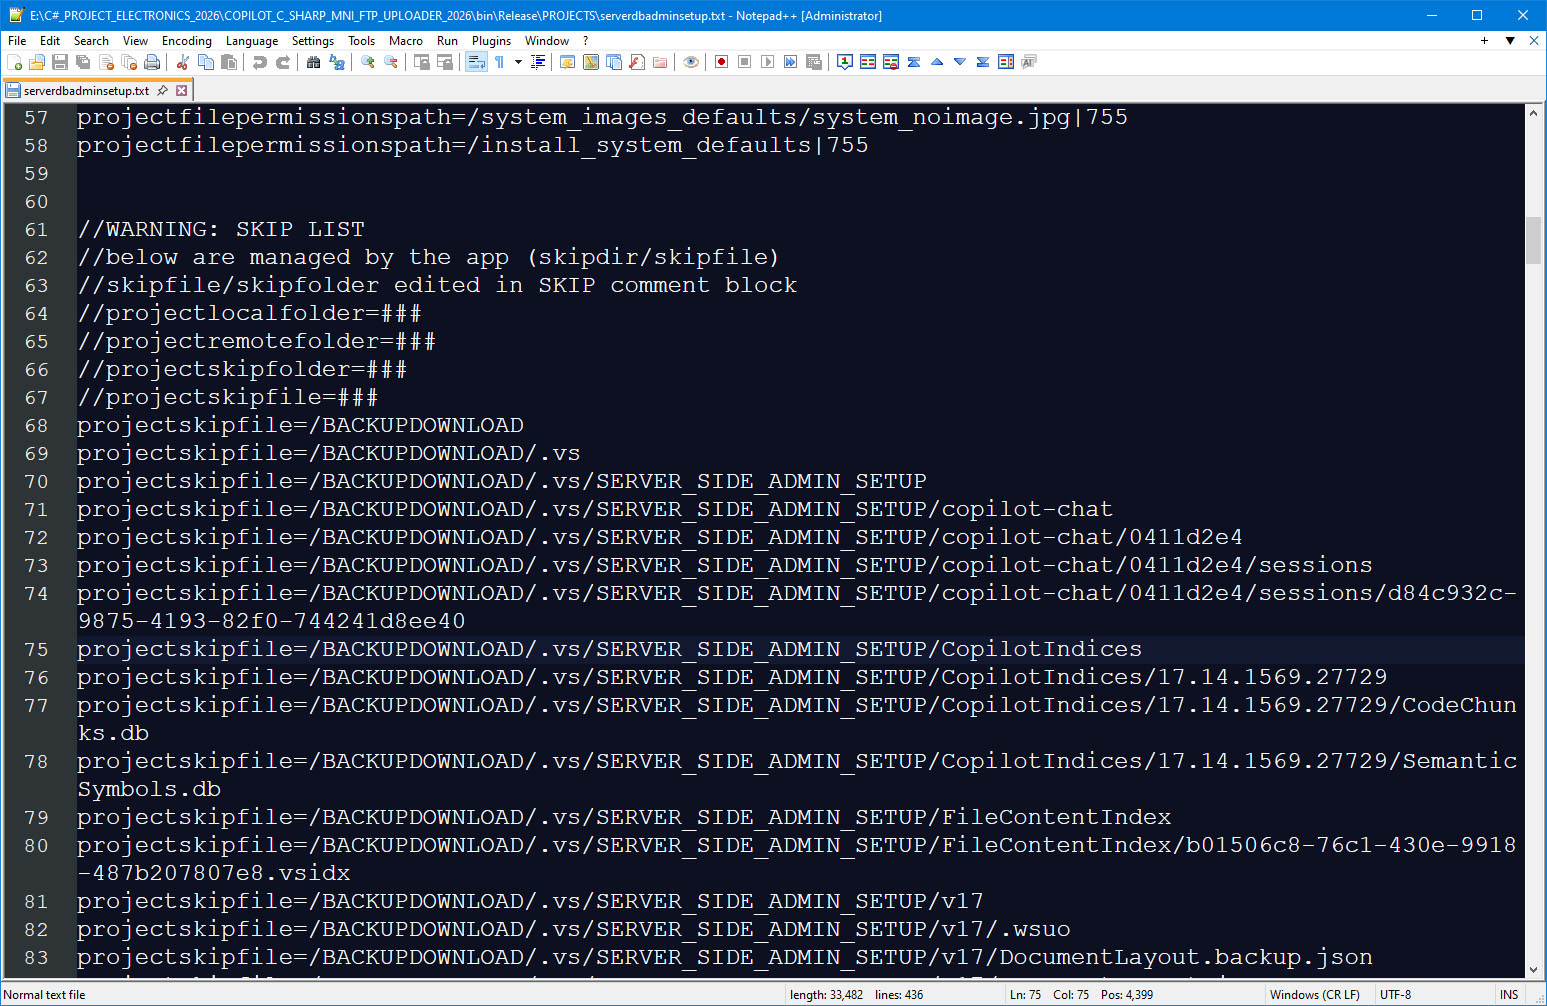Click the Save All toolbar icon
1547x1006 pixels.
[x=83, y=62]
